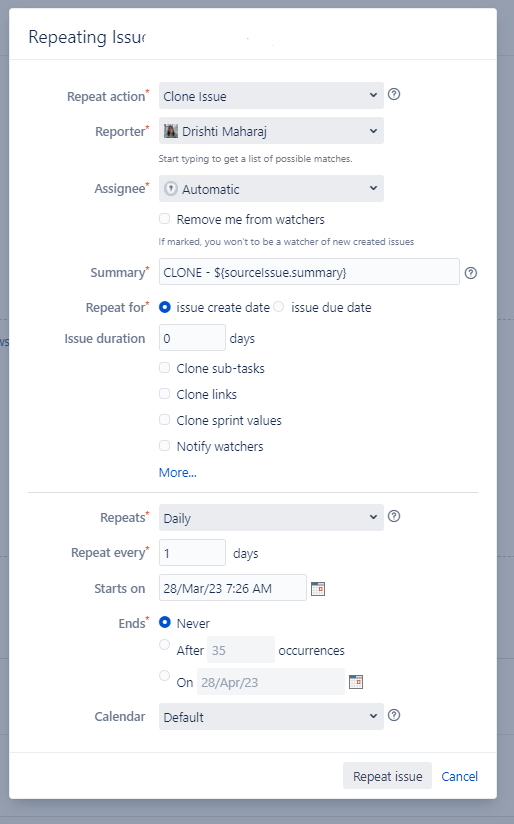The height and width of the screenshot is (824, 514).
Task: Click the Repeating Issue dialog title
Action: pyautogui.click(x=87, y=37)
